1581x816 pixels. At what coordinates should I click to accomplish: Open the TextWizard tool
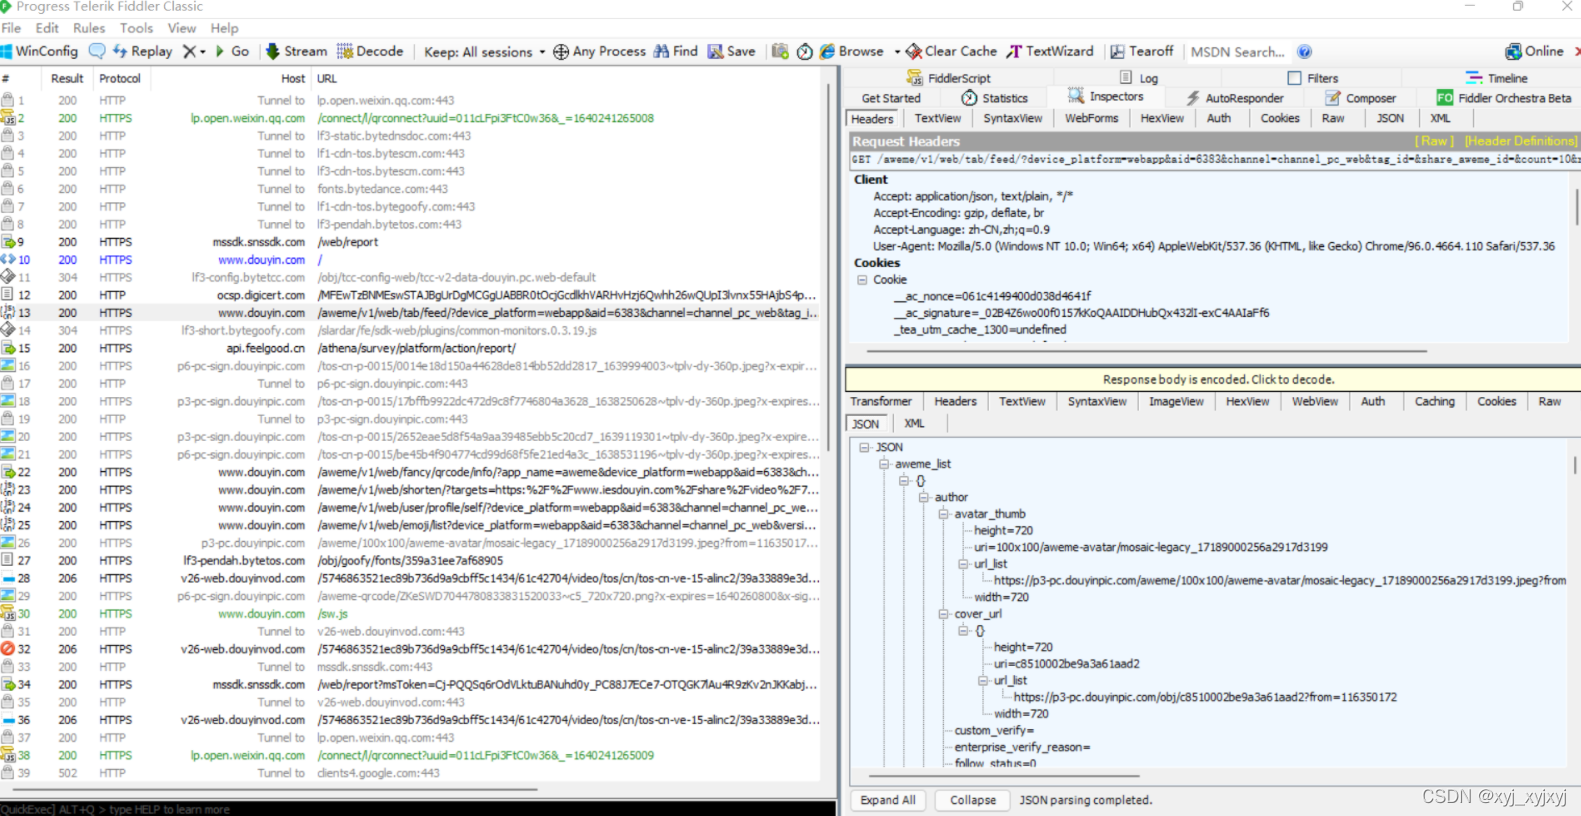tap(1050, 51)
